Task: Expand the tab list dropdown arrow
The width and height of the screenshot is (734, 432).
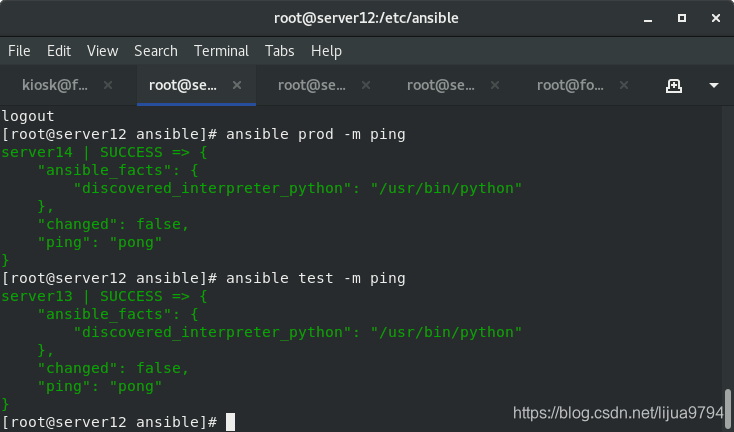Action: [x=714, y=86]
